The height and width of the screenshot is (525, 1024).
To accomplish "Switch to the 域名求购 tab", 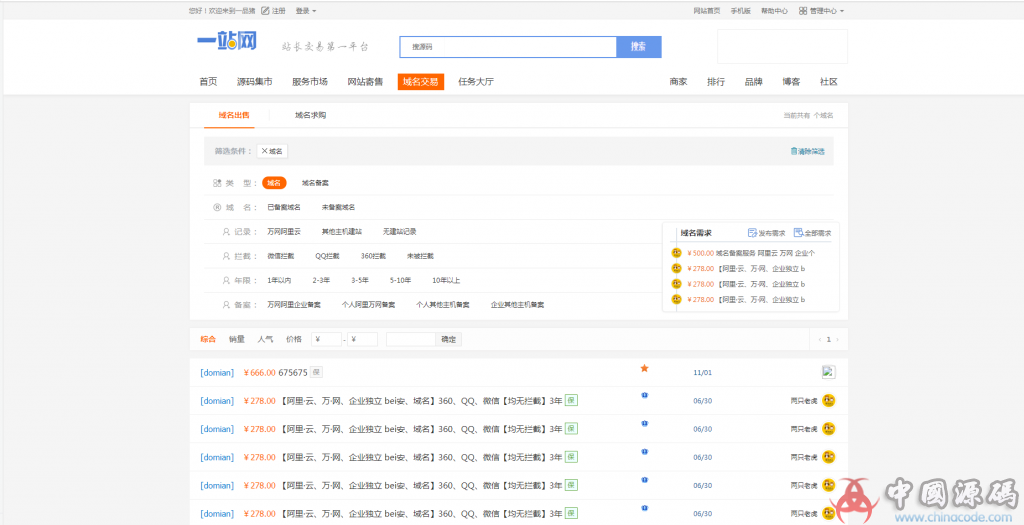I will [310, 115].
